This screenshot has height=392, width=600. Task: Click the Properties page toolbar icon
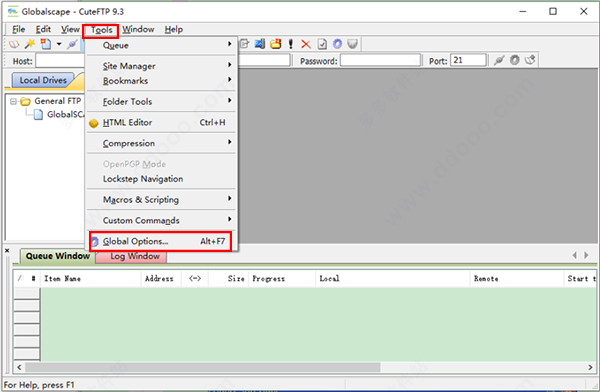(x=322, y=44)
